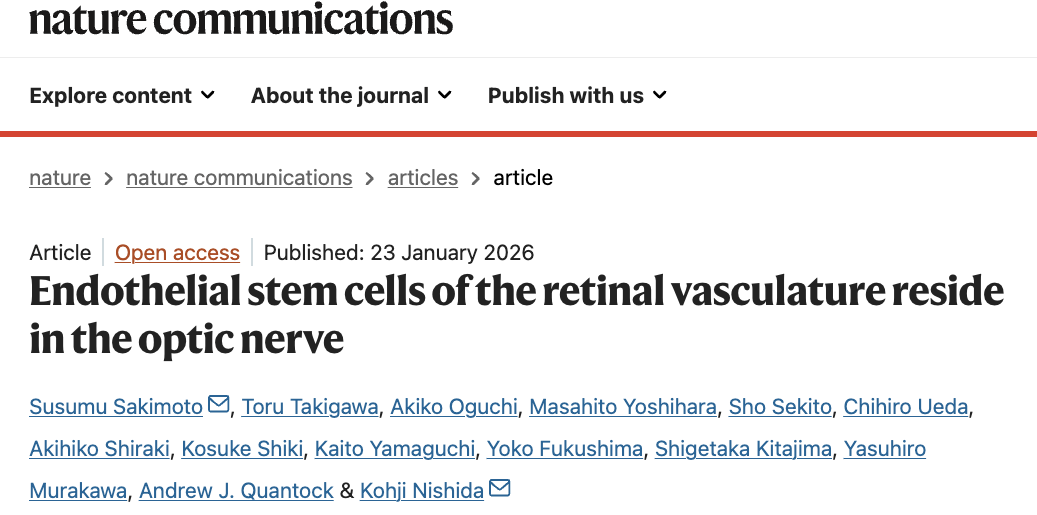The width and height of the screenshot is (1037, 515).
Task: Open nature communications breadcrumb link
Action: tap(239, 178)
